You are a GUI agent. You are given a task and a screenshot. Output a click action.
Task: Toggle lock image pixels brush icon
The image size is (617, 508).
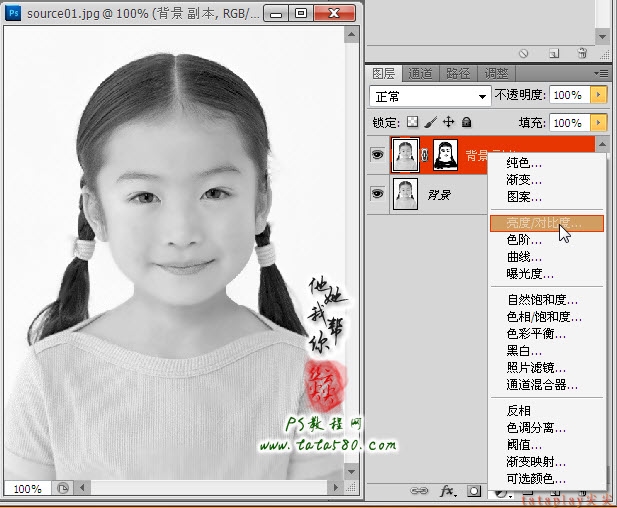[x=431, y=122]
